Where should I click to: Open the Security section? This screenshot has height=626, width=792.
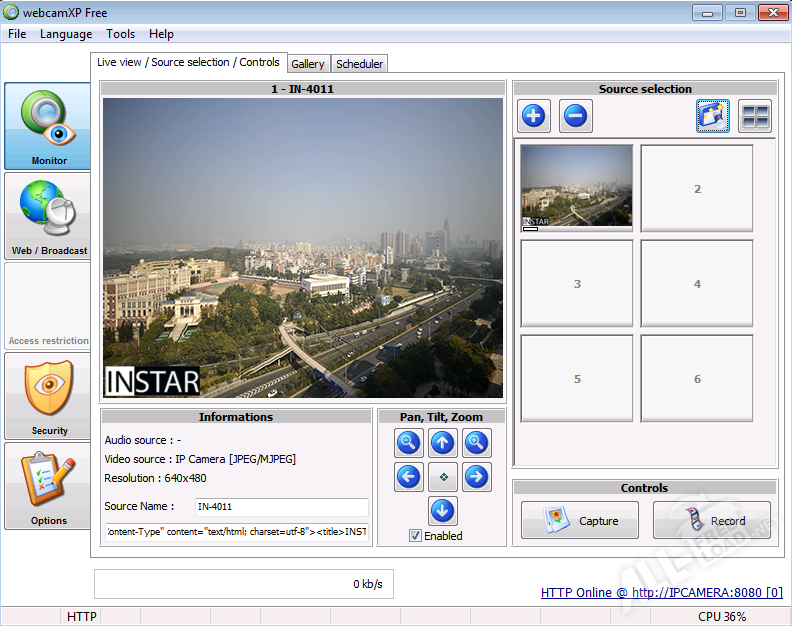tap(48, 396)
